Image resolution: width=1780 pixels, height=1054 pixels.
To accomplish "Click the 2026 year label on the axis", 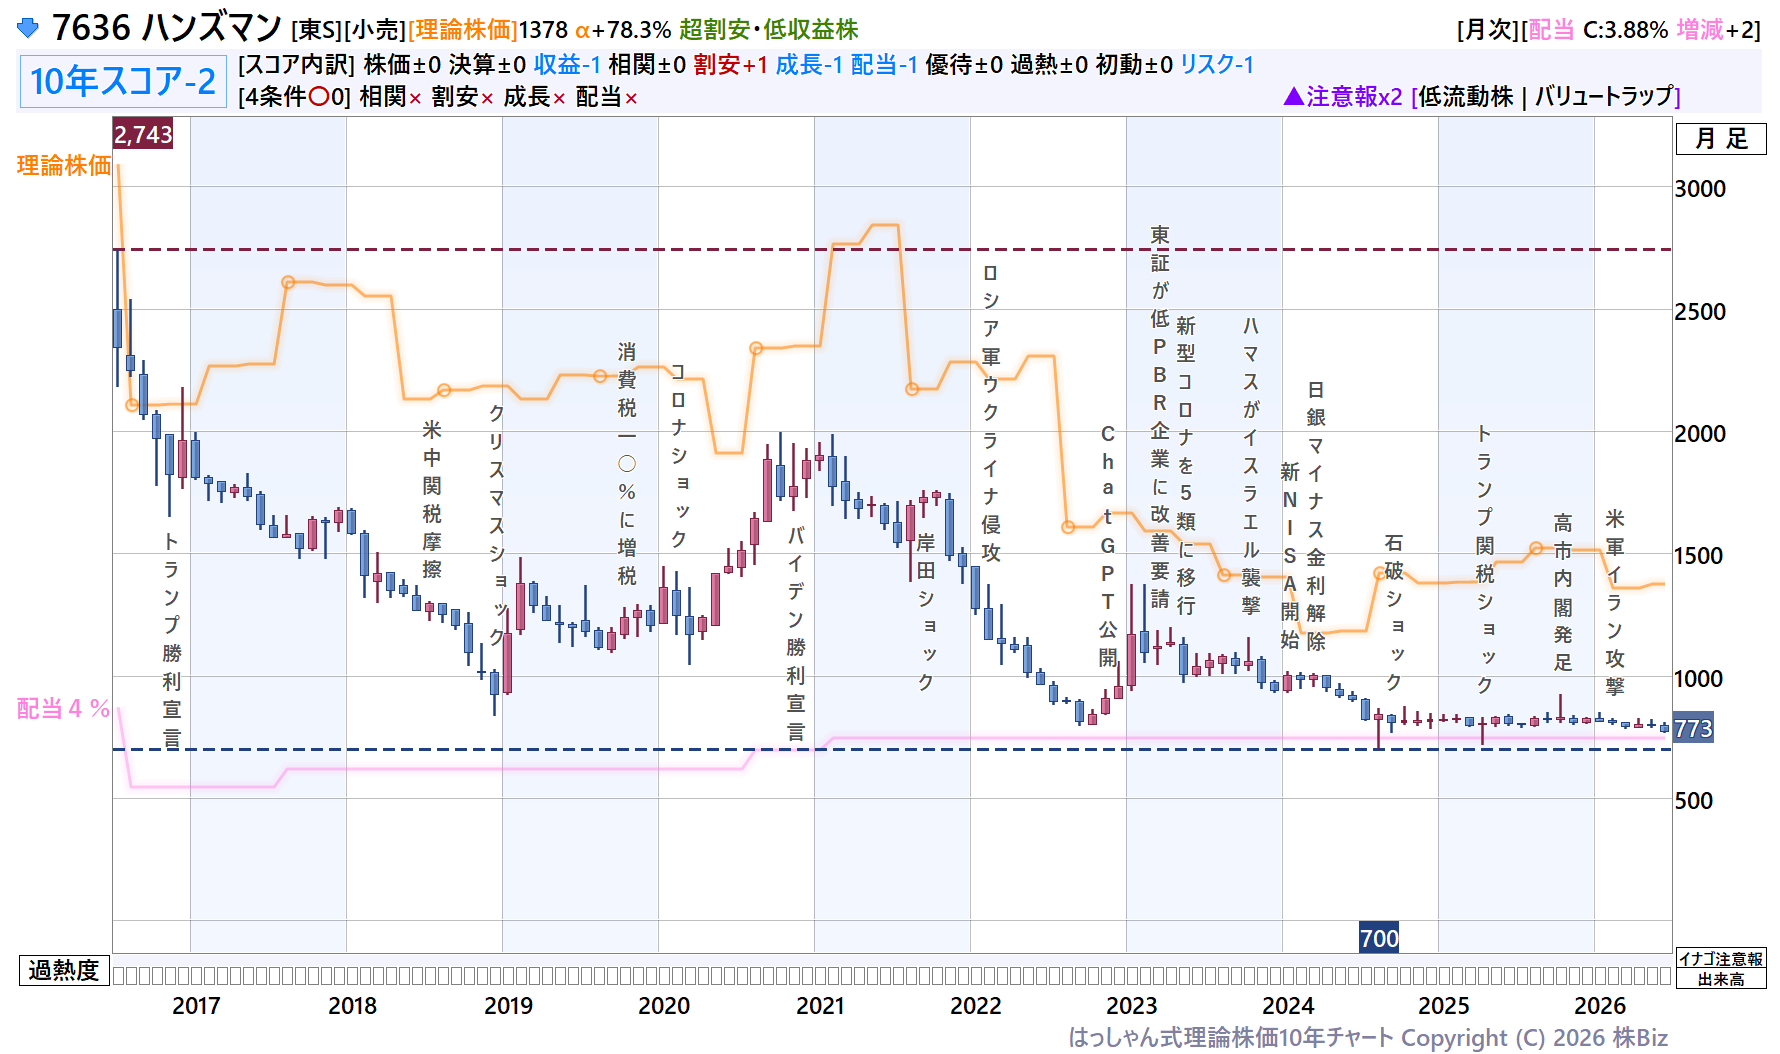I will tap(1600, 1006).
